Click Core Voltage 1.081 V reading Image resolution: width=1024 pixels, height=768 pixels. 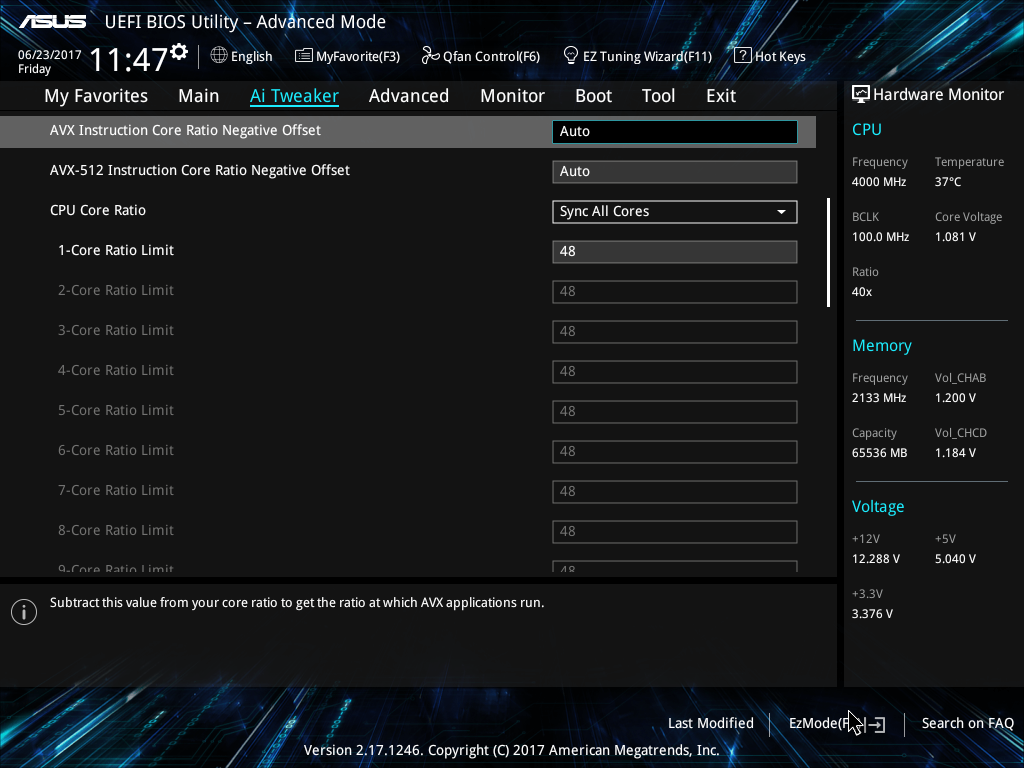point(955,236)
